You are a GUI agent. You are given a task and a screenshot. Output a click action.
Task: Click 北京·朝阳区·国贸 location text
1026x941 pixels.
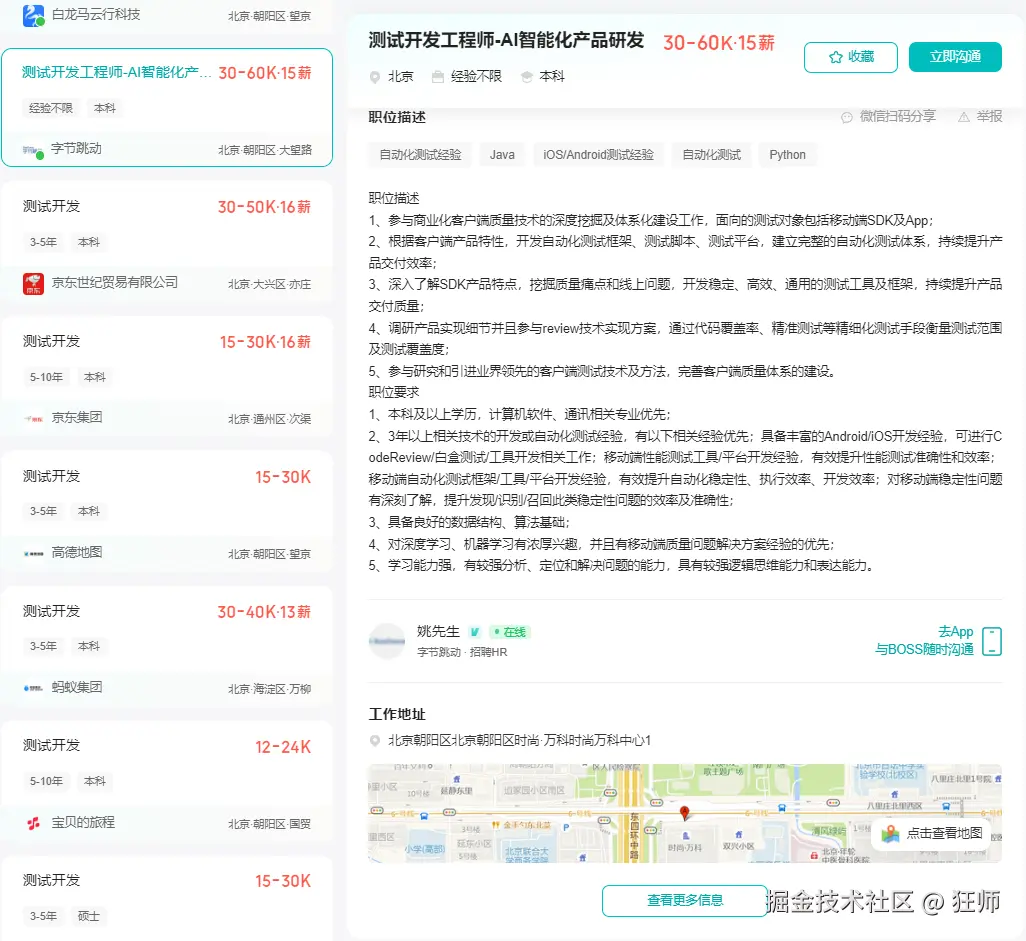pyautogui.click(x=269, y=824)
